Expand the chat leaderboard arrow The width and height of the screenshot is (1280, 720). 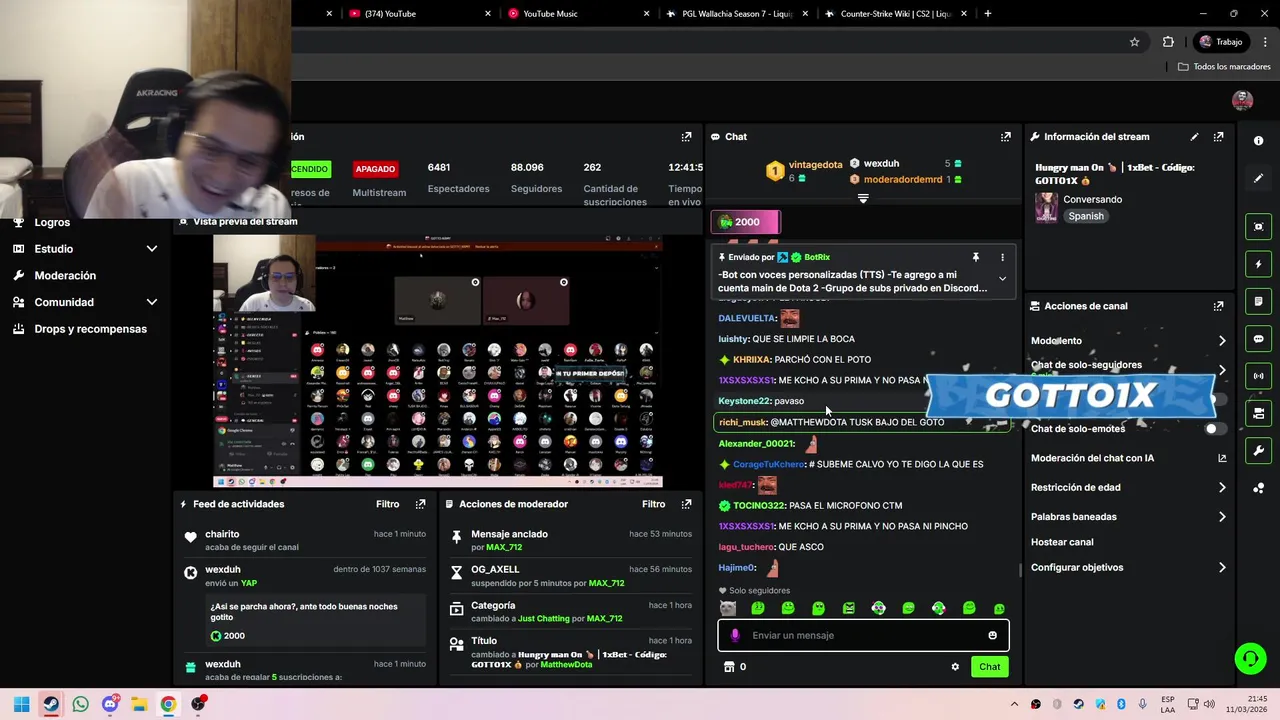(x=863, y=198)
